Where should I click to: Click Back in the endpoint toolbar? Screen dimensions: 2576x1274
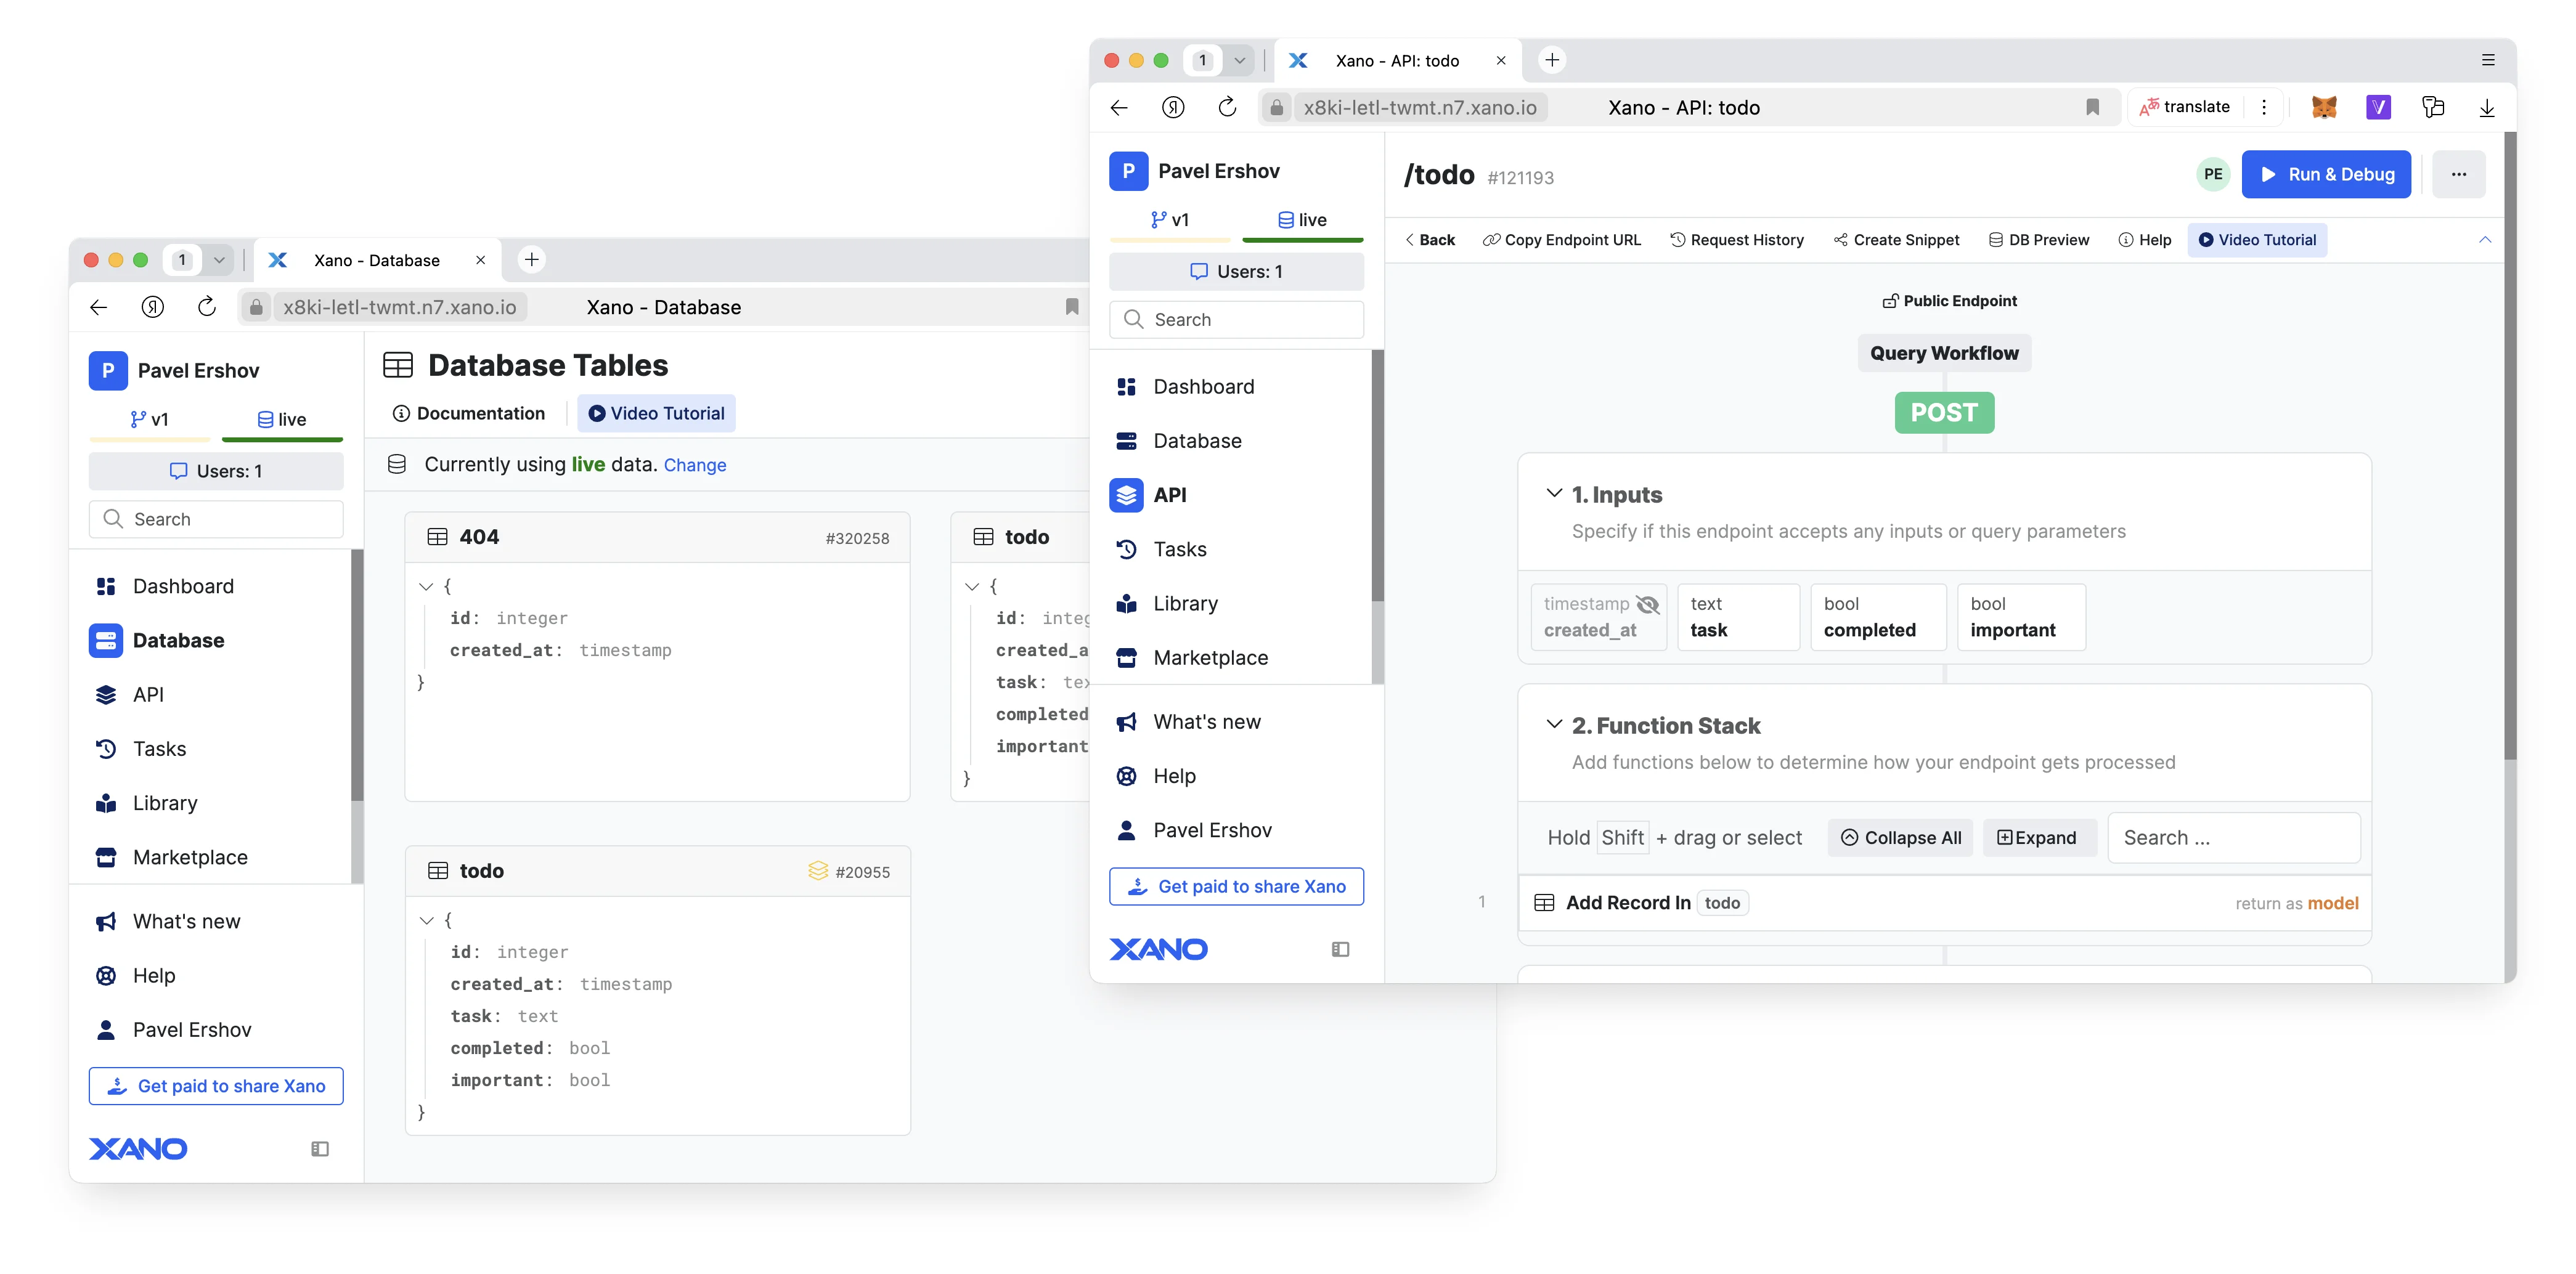[1429, 240]
